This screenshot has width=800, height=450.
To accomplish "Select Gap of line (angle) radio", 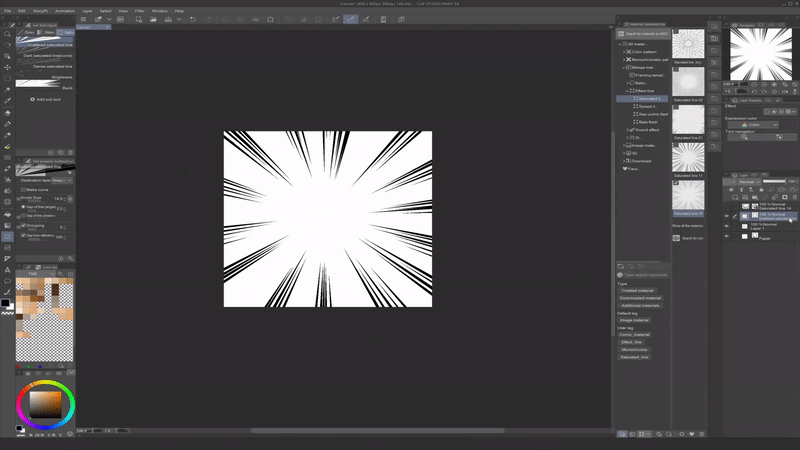I will (x=23, y=207).
